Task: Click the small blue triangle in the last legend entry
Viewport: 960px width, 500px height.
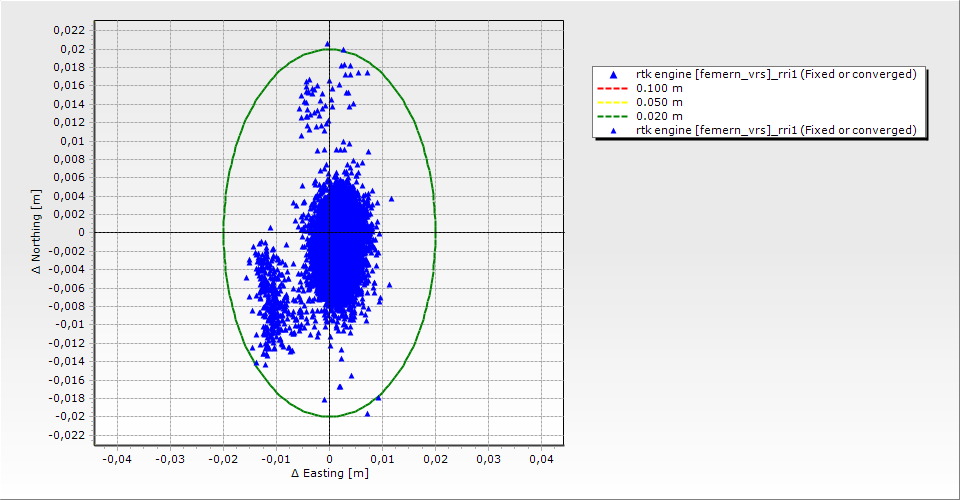Action: [613, 130]
